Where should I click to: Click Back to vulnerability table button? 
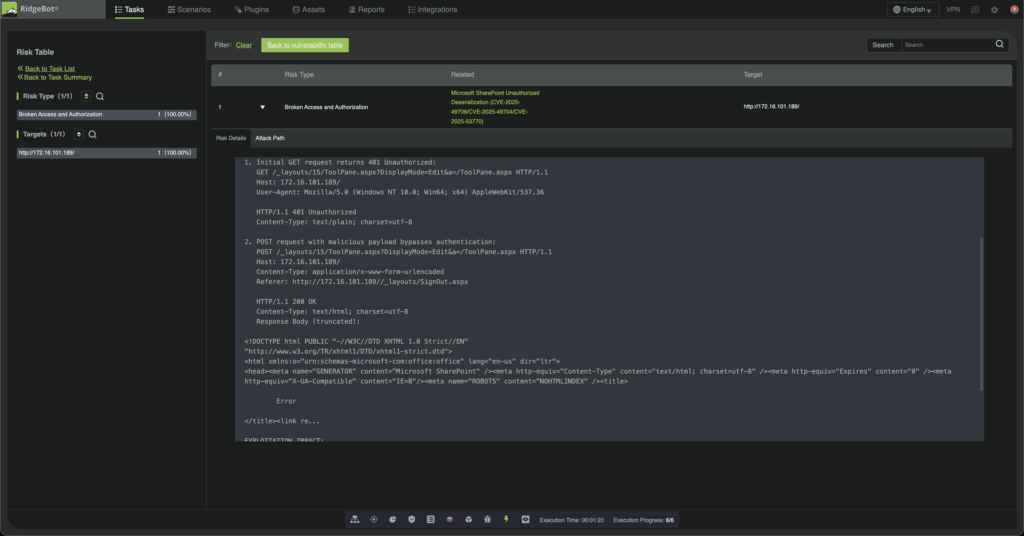[305, 45]
